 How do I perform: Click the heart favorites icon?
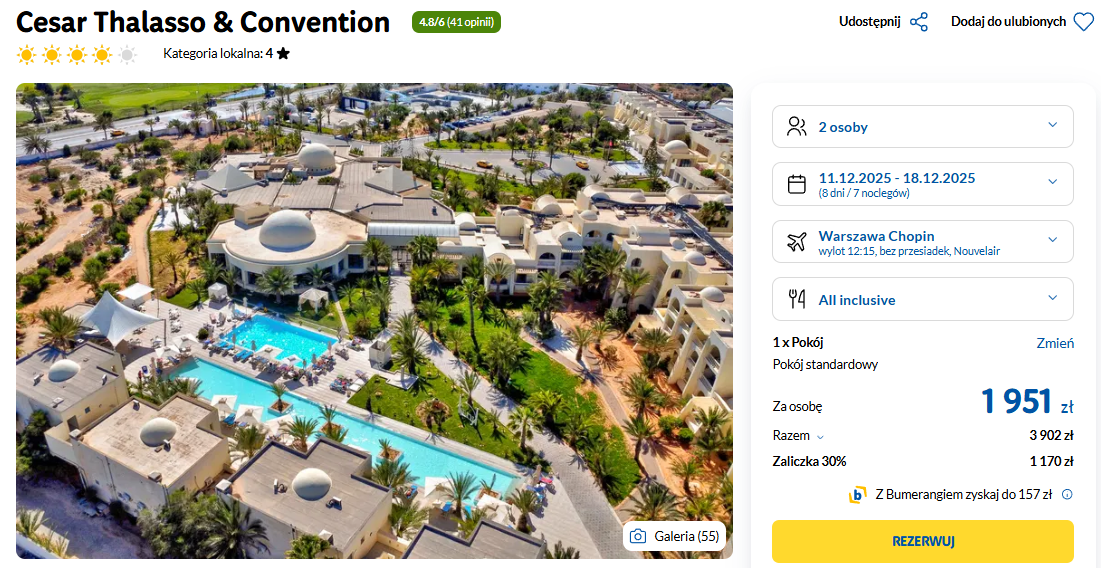pyautogui.click(x=1083, y=22)
